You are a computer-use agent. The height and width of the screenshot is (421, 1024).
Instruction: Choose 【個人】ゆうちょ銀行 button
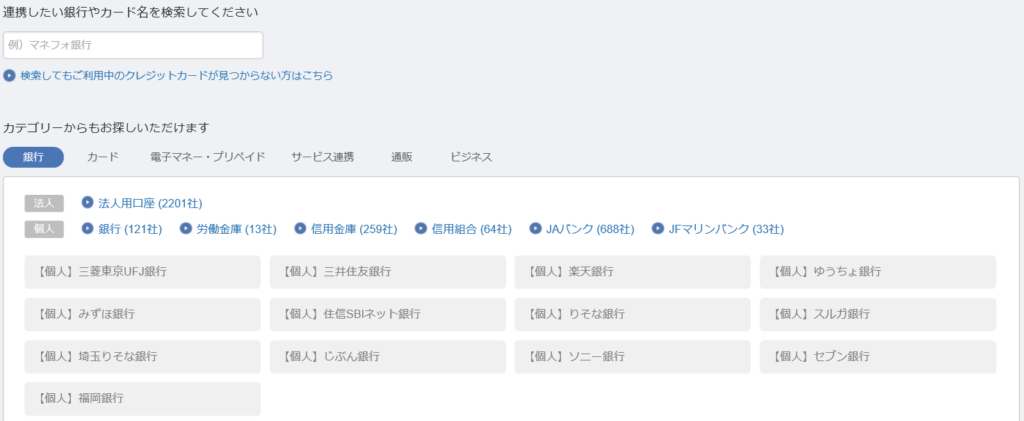coord(878,272)
